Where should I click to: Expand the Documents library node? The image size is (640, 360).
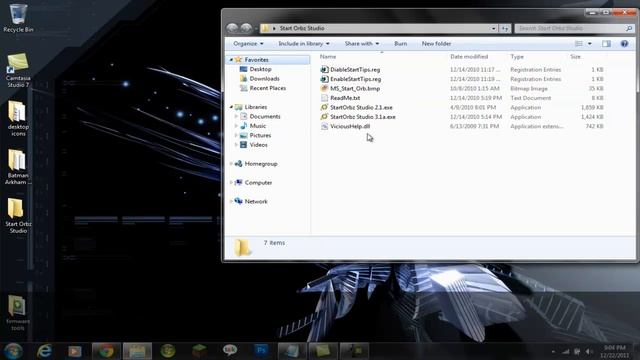coord(236,117)
